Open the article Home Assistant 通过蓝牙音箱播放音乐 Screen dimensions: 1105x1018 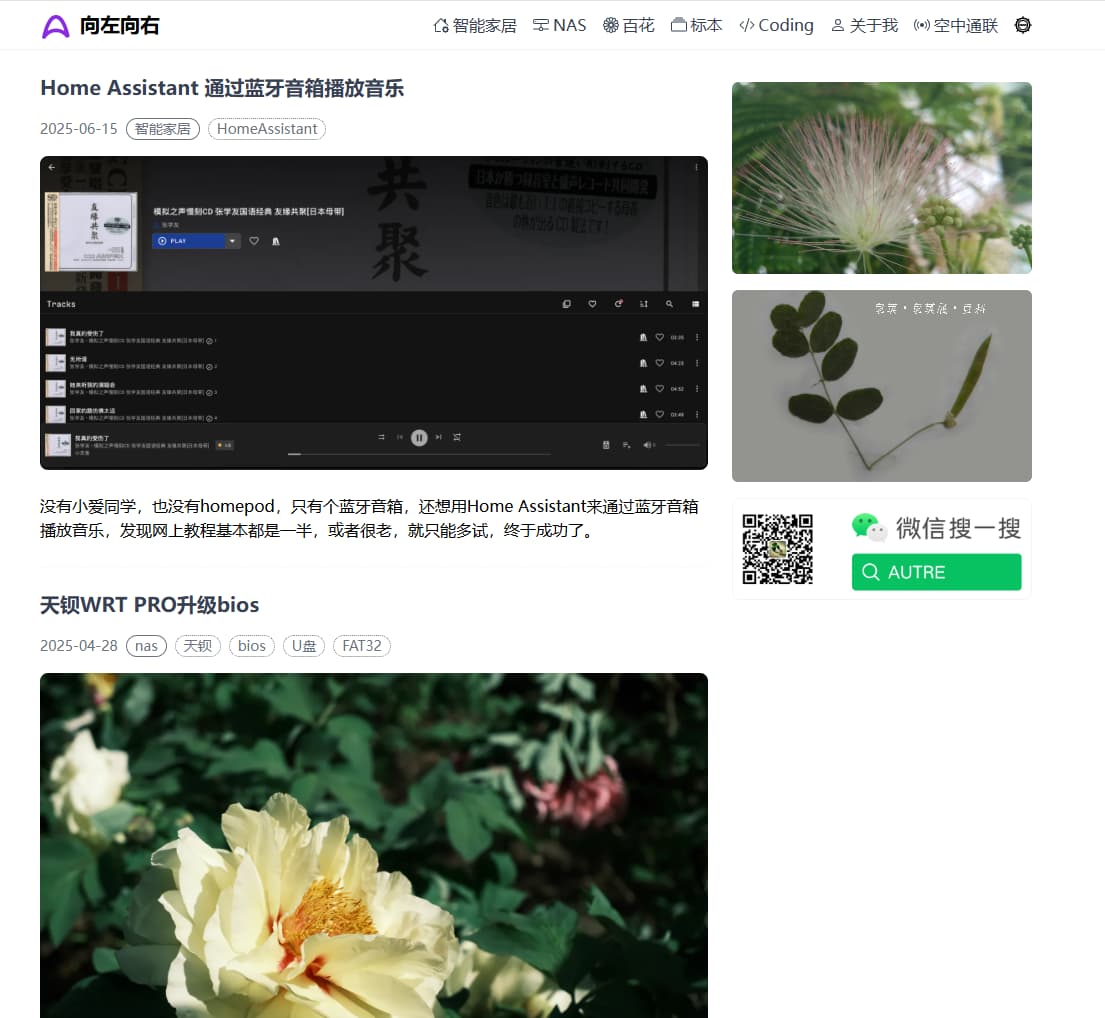point(222,88)
